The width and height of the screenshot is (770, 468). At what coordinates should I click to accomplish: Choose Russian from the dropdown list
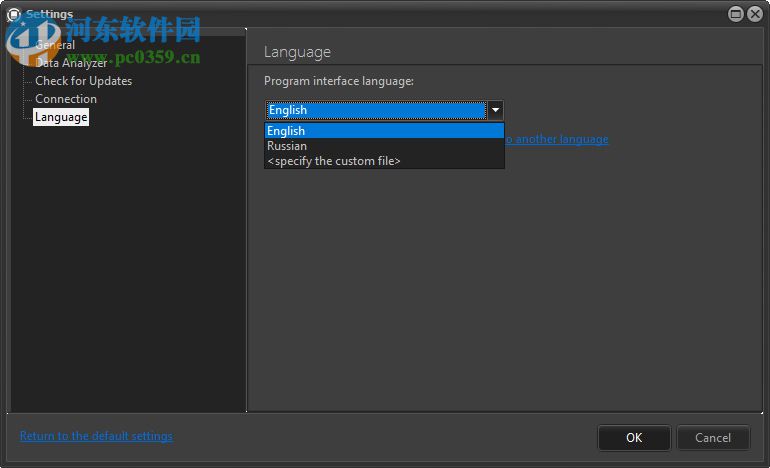[x=384, y=146]
